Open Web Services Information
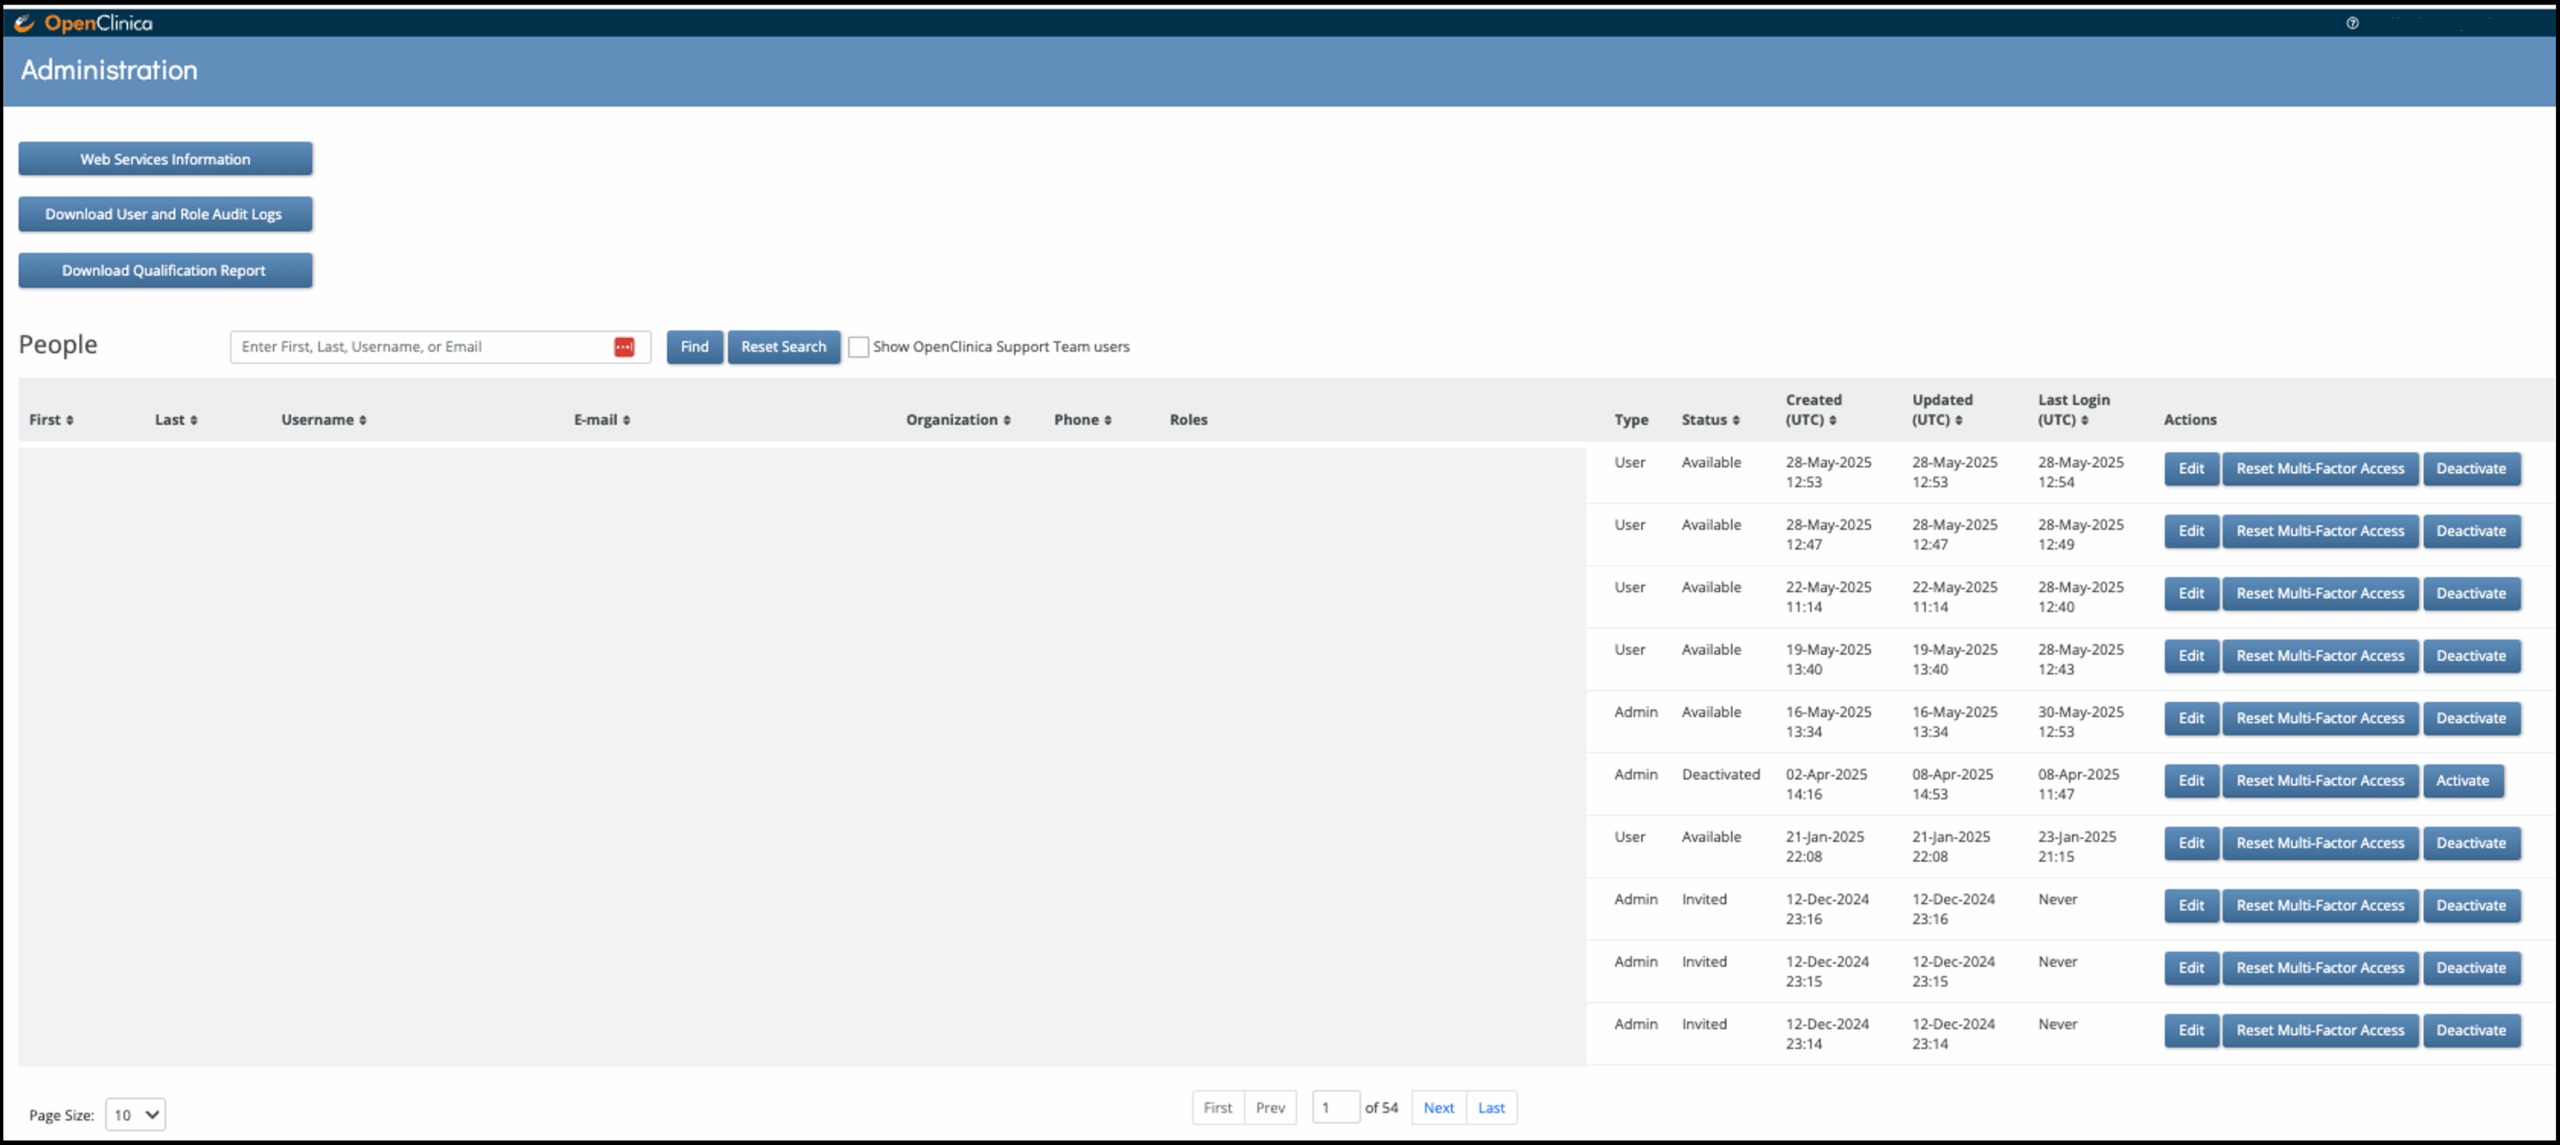The height and width of the screenshot is (1145, 2560). coord(165,159)
